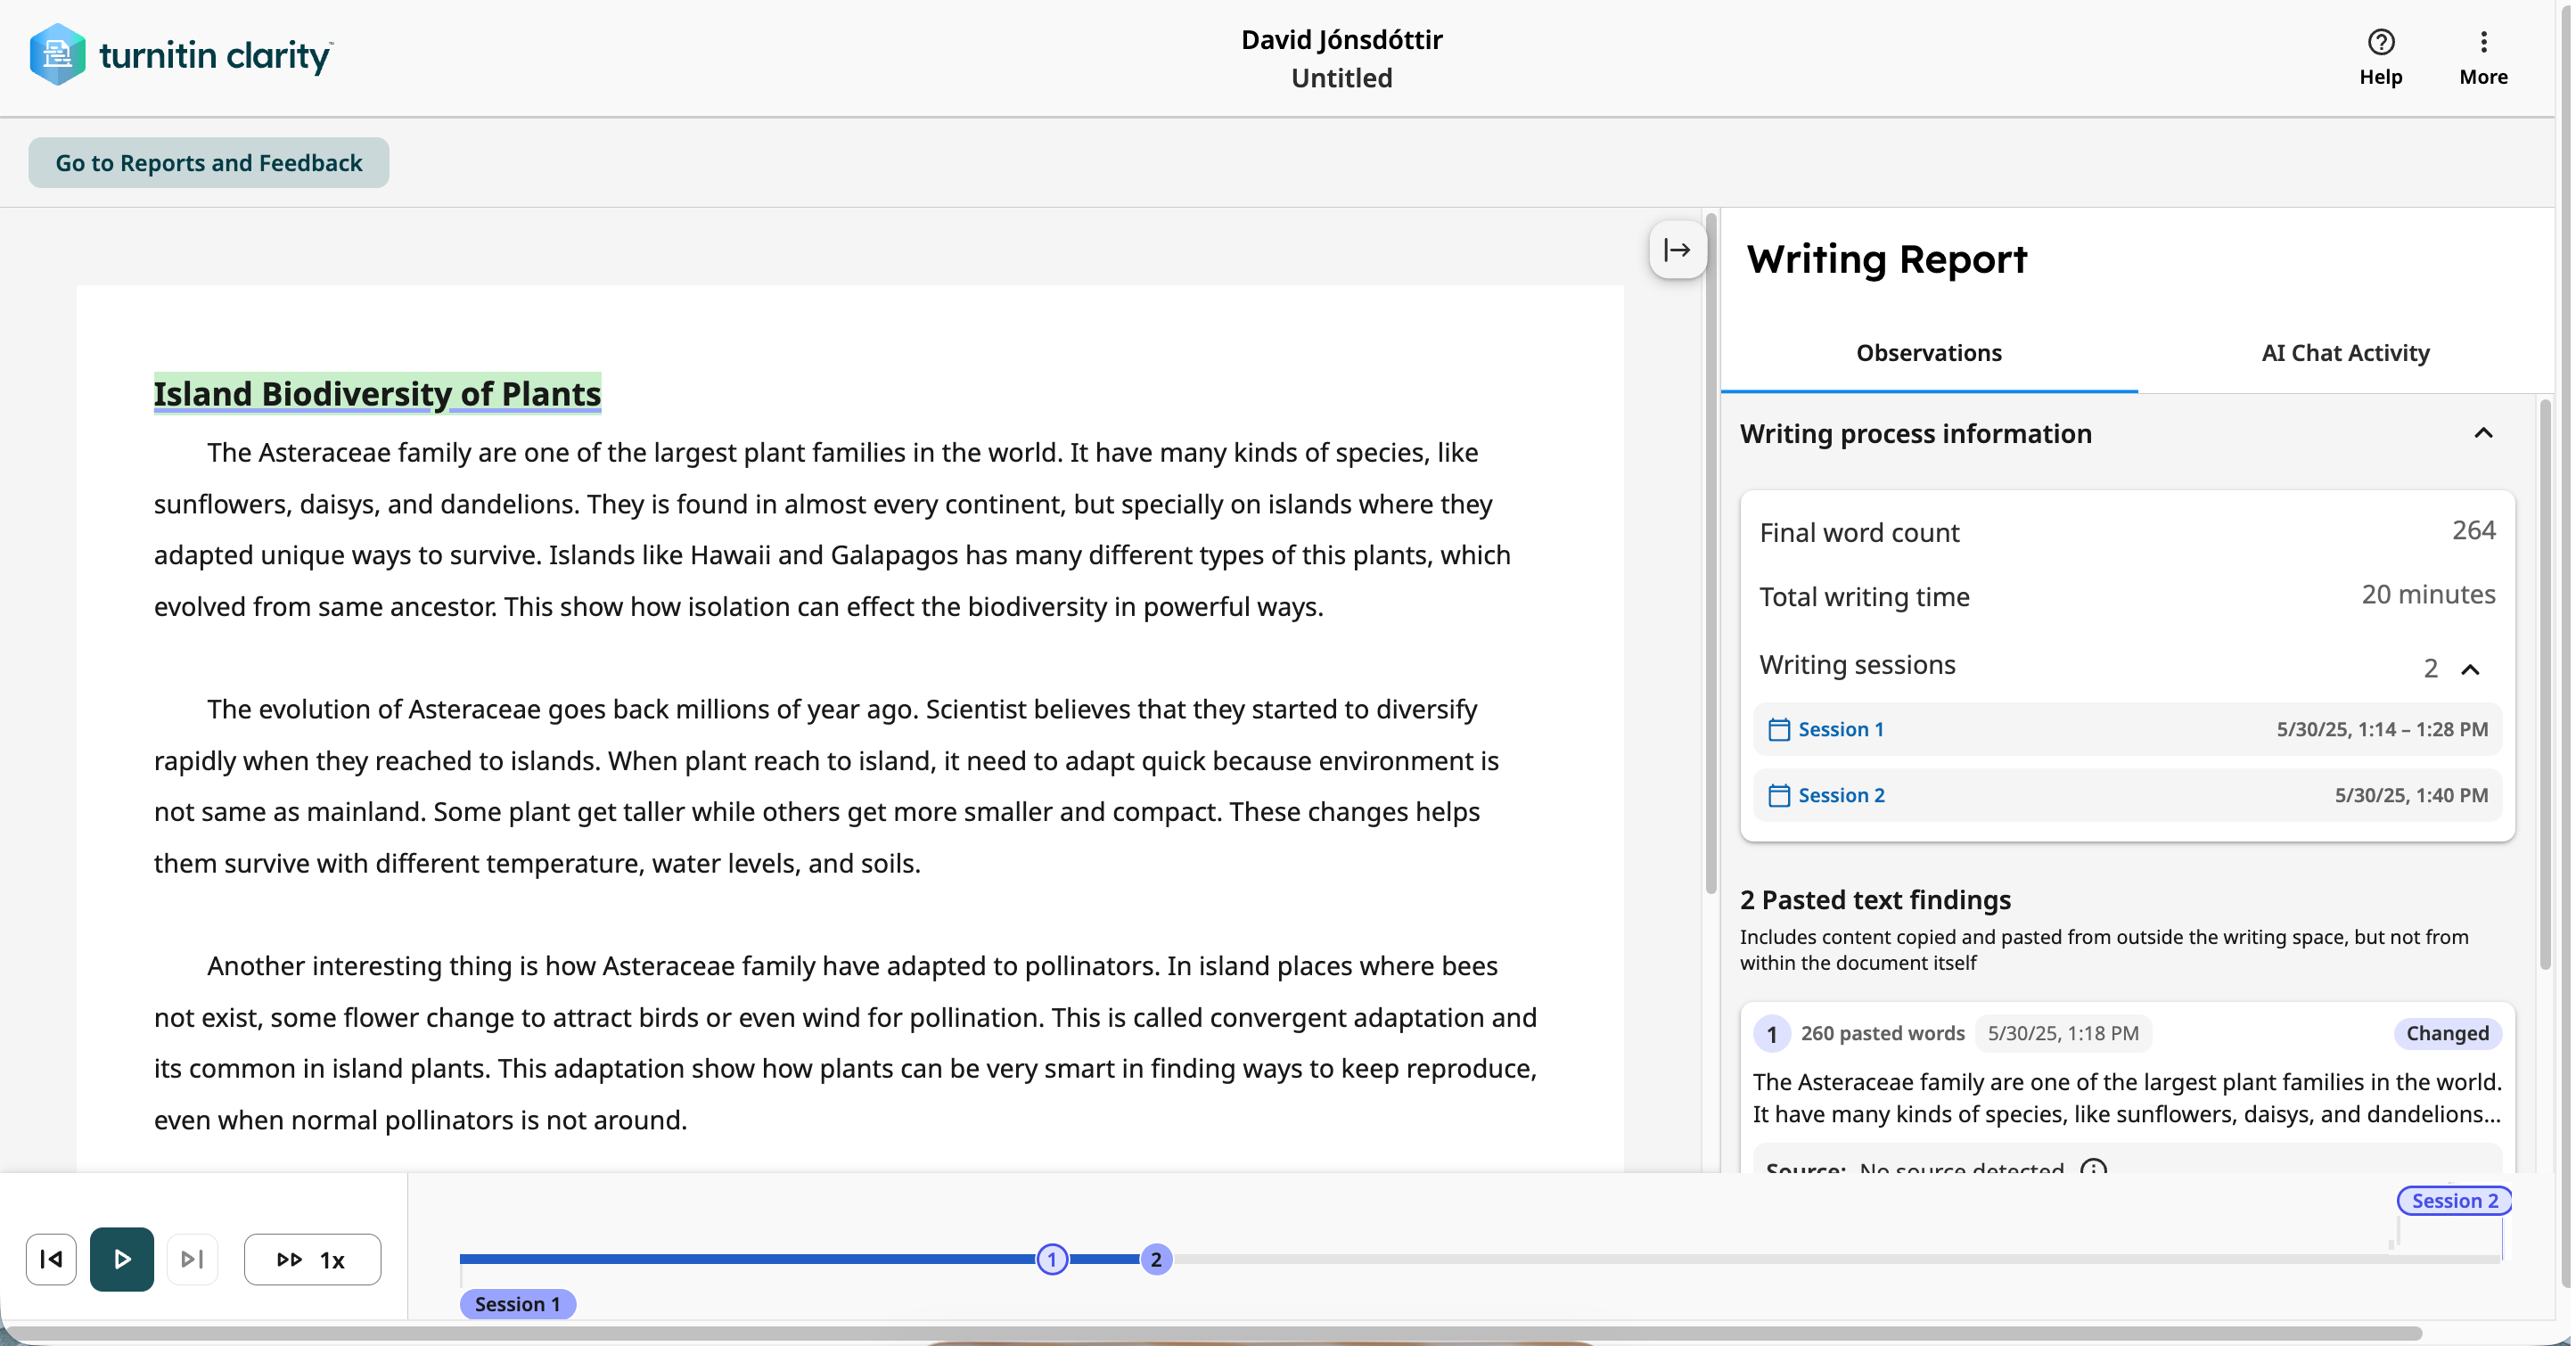Click the 260 pasted words label
2576x1346 pixels.
(x=1882, y=1033)
